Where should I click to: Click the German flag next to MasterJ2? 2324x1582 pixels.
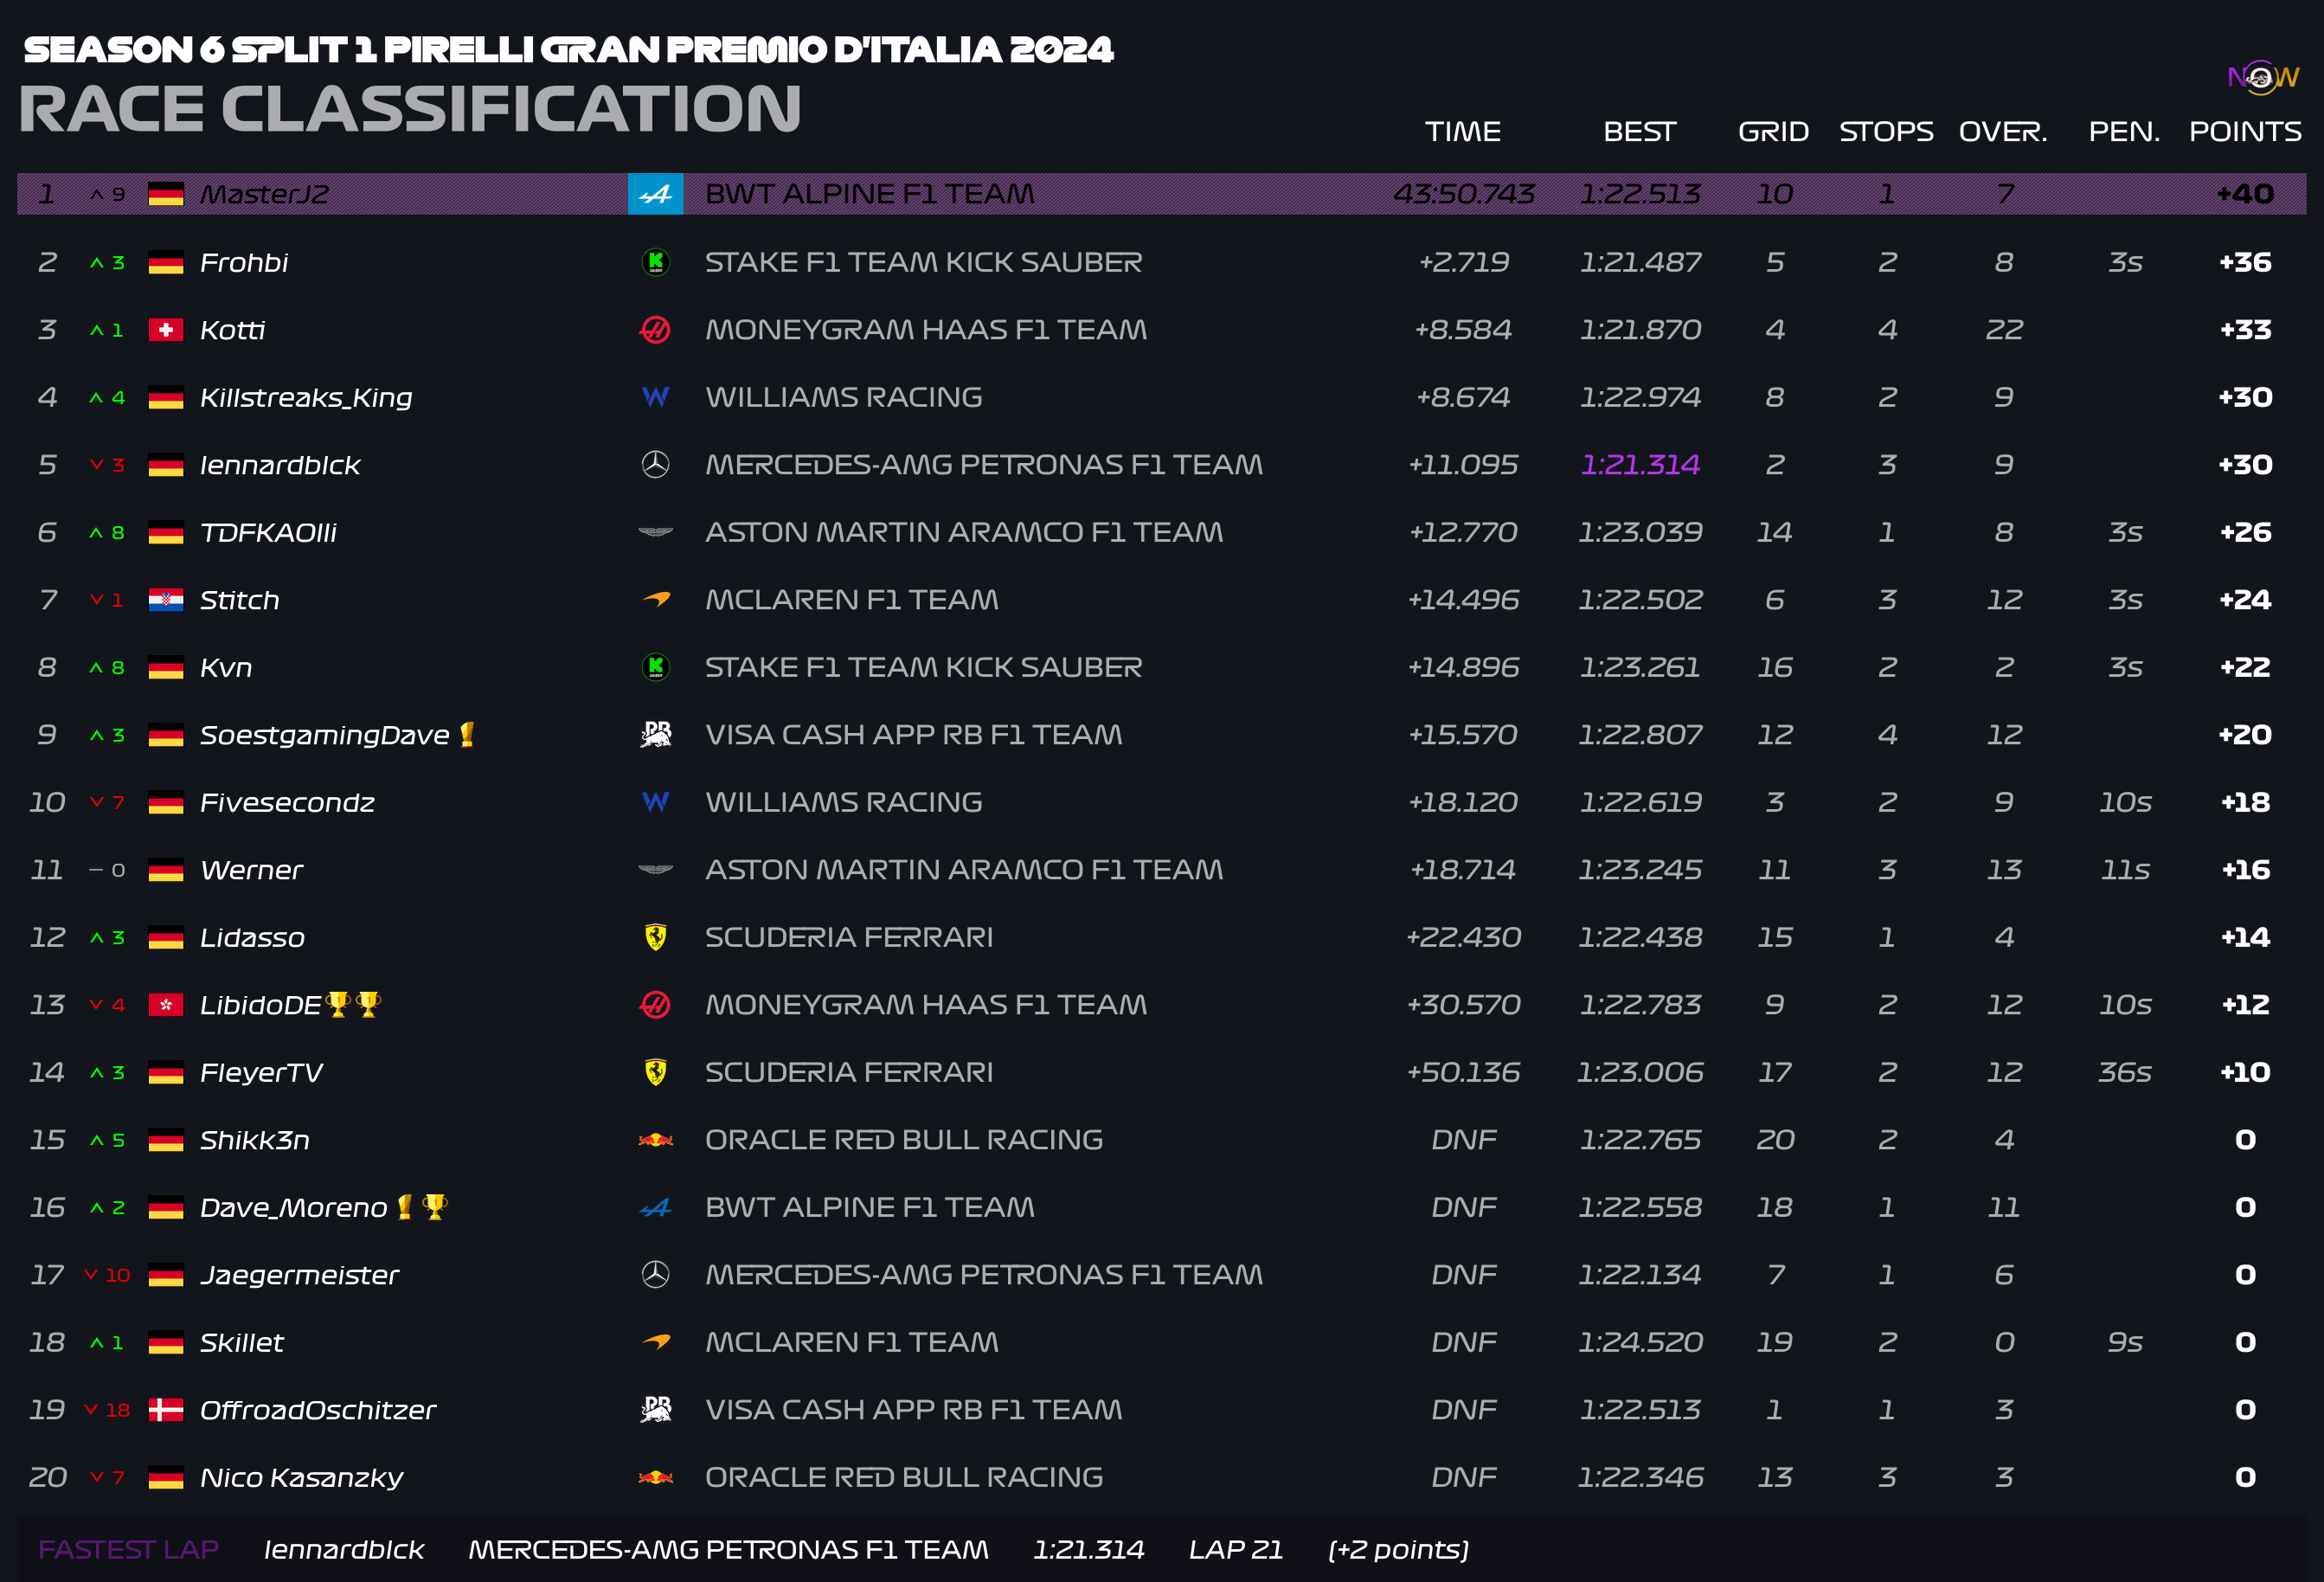pos(166,194)
